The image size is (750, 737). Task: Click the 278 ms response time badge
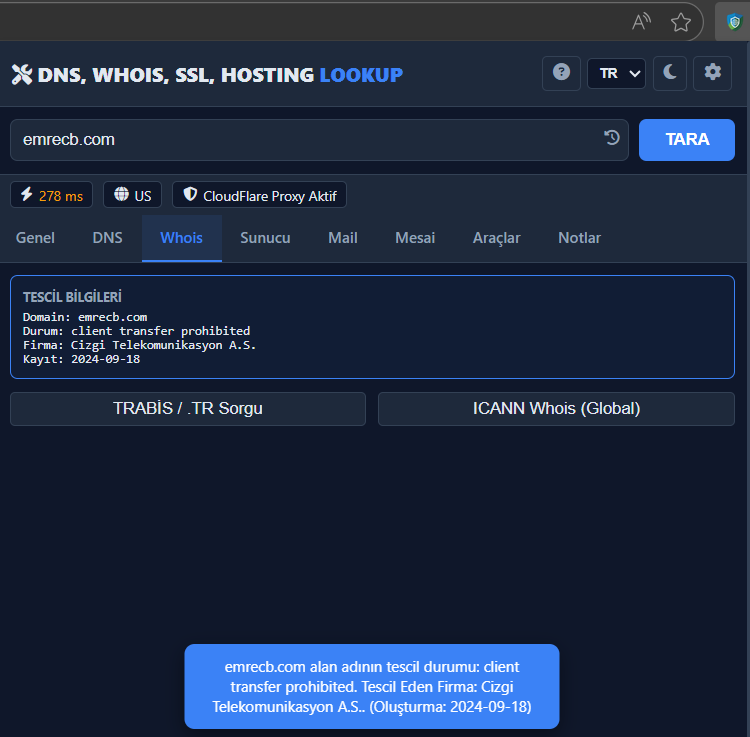click(51, 195)
